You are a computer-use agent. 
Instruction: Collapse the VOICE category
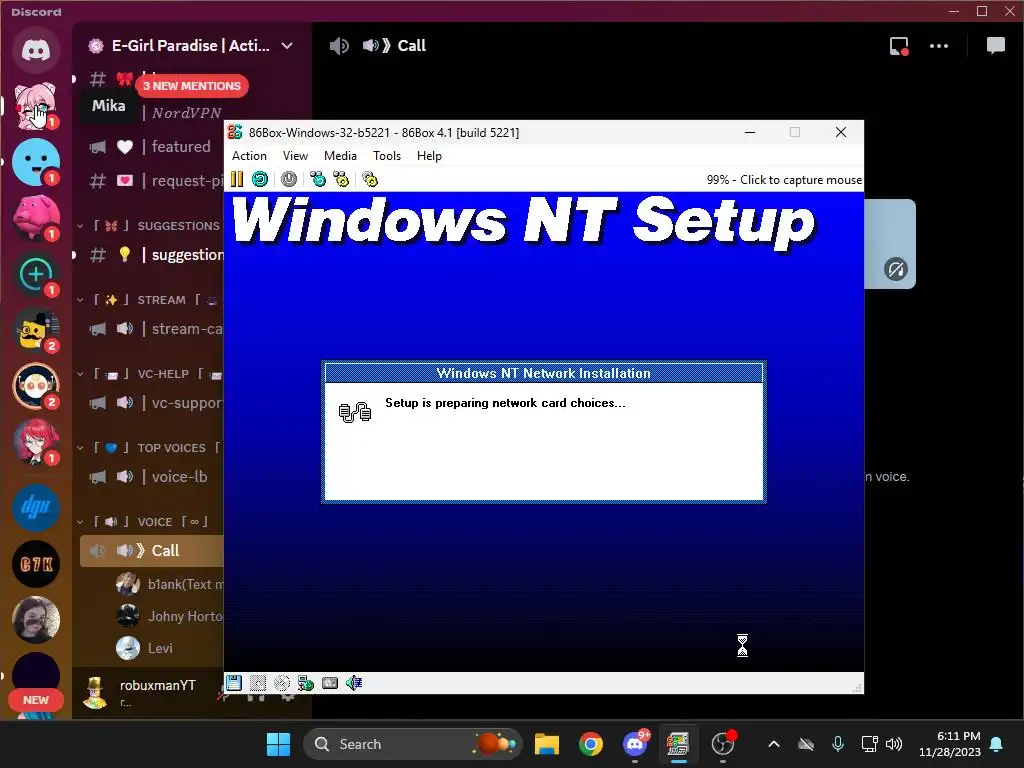pyautogui.click(x=142, y=522)
